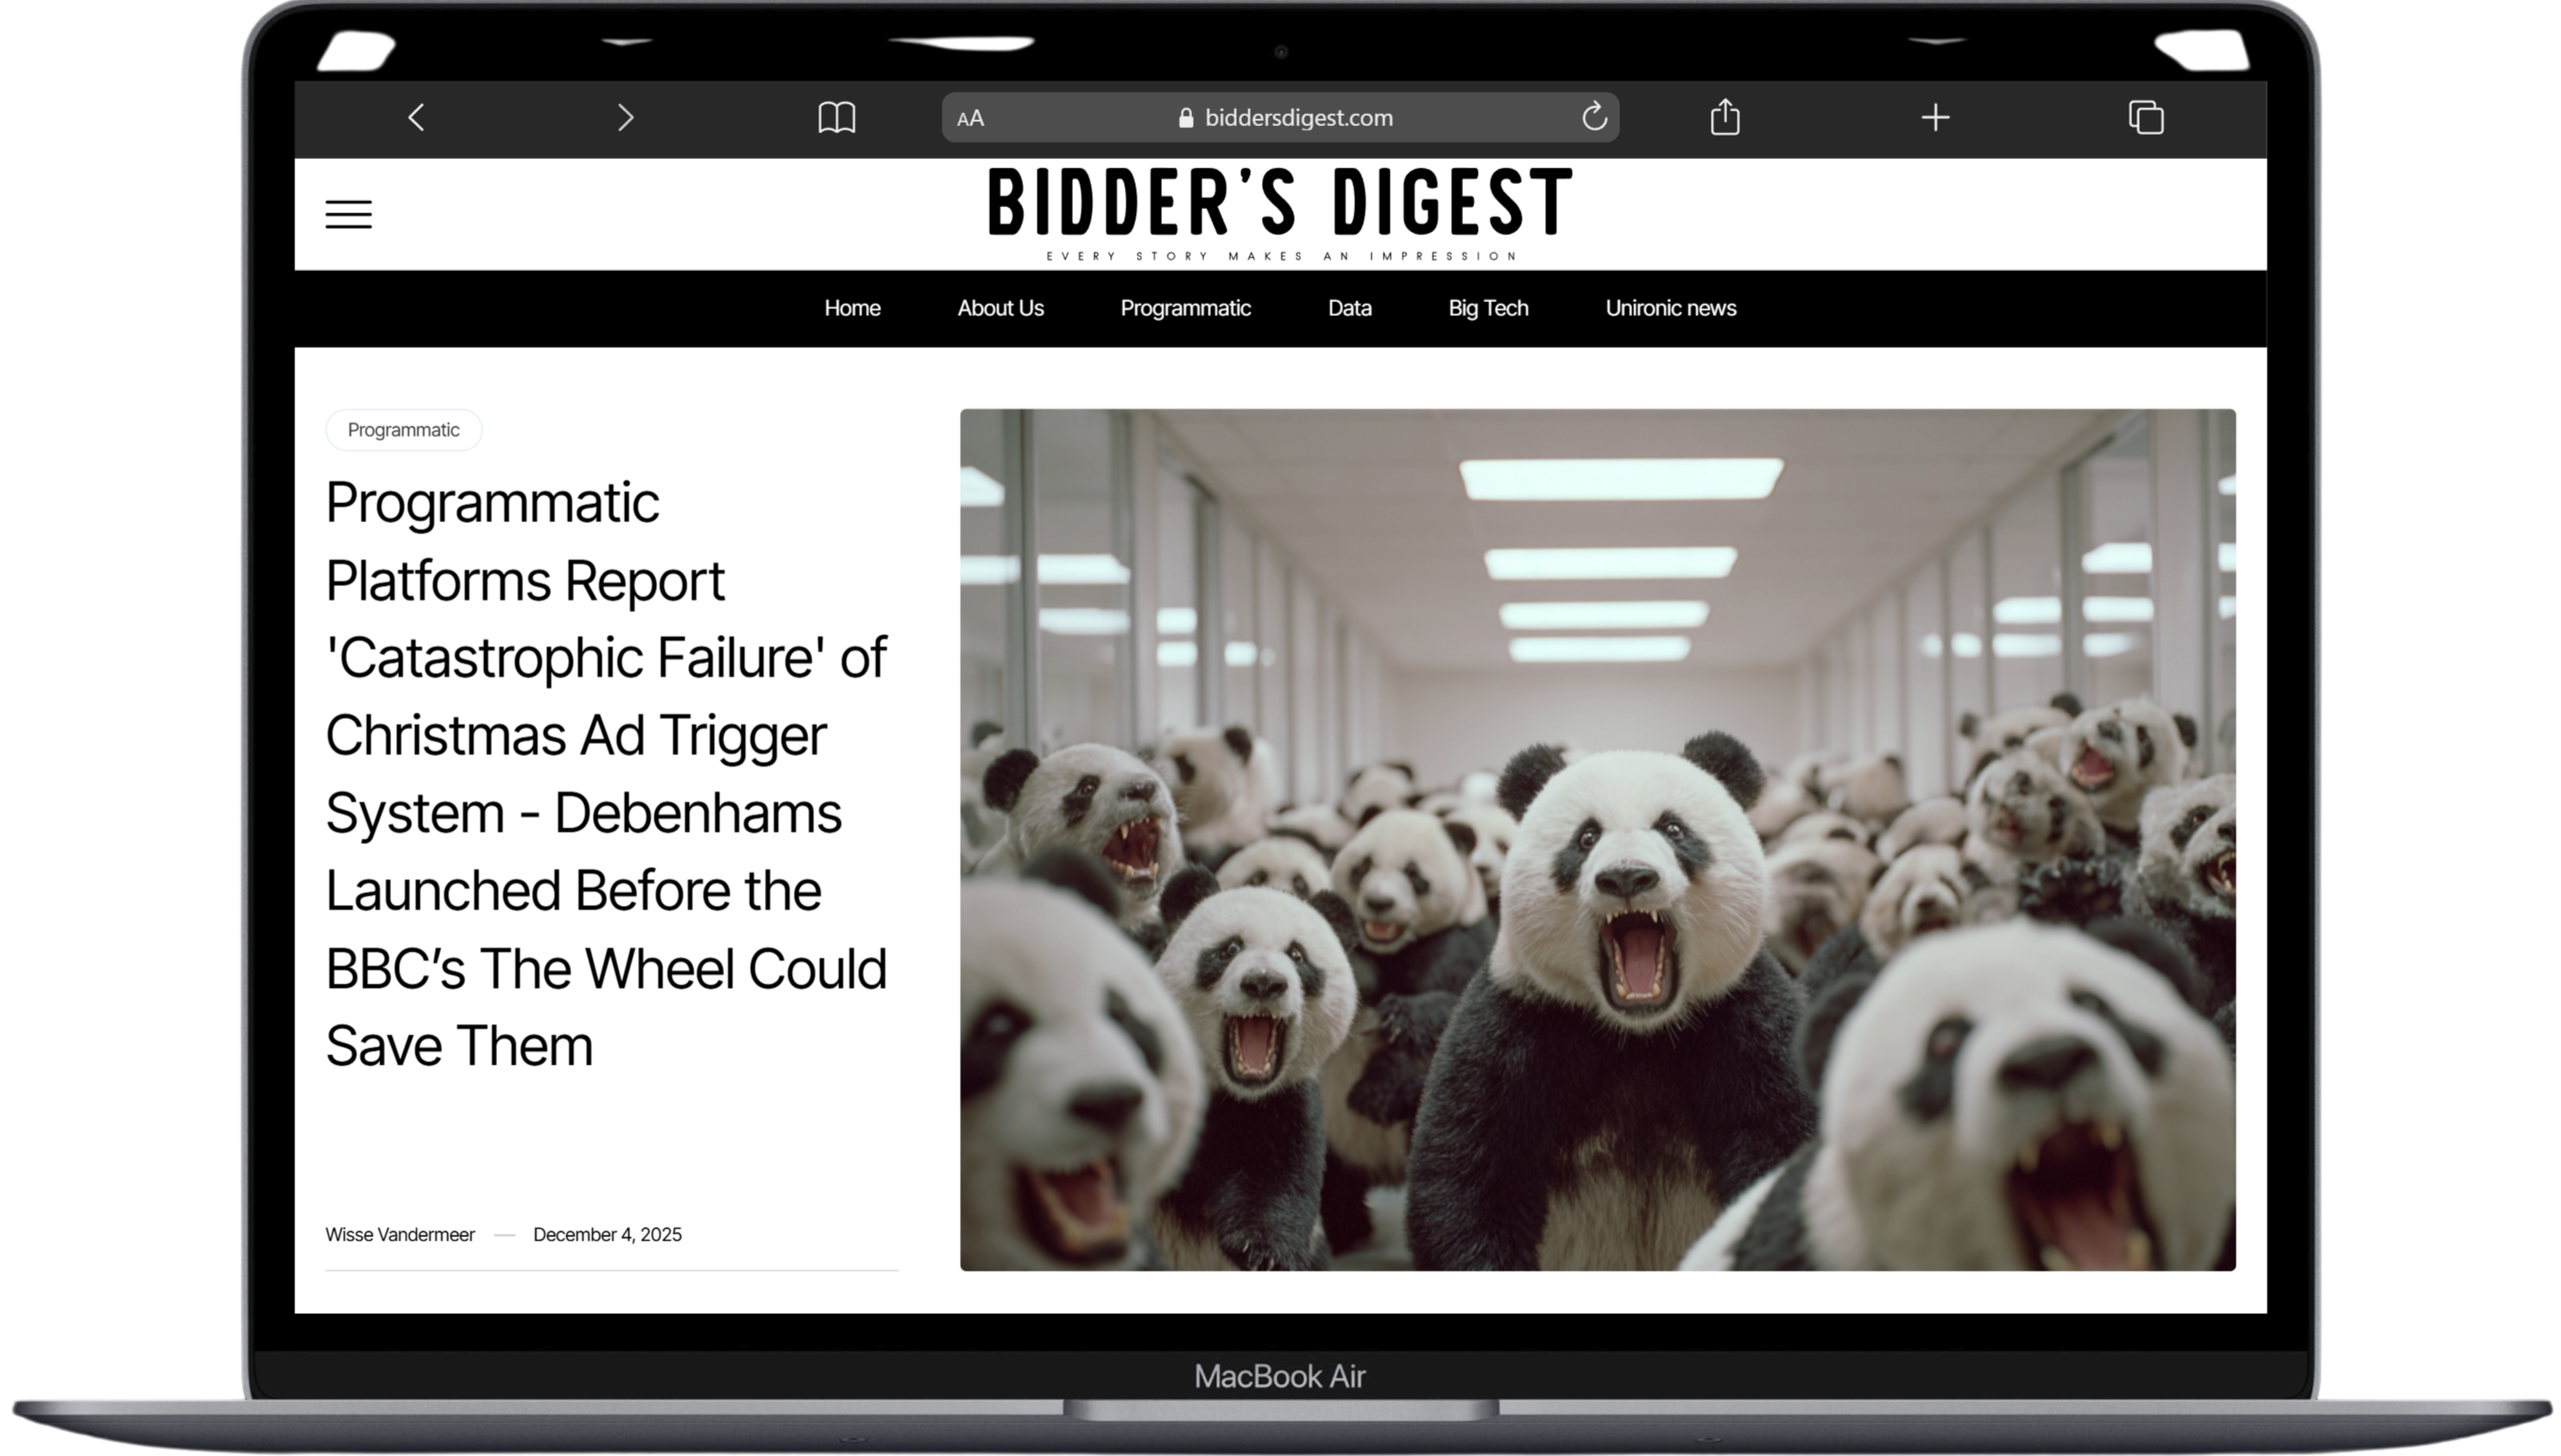The image size is (2561, 1456).
Task: Click the padlock icon in the address bar
Action: tap(1186, 117)
